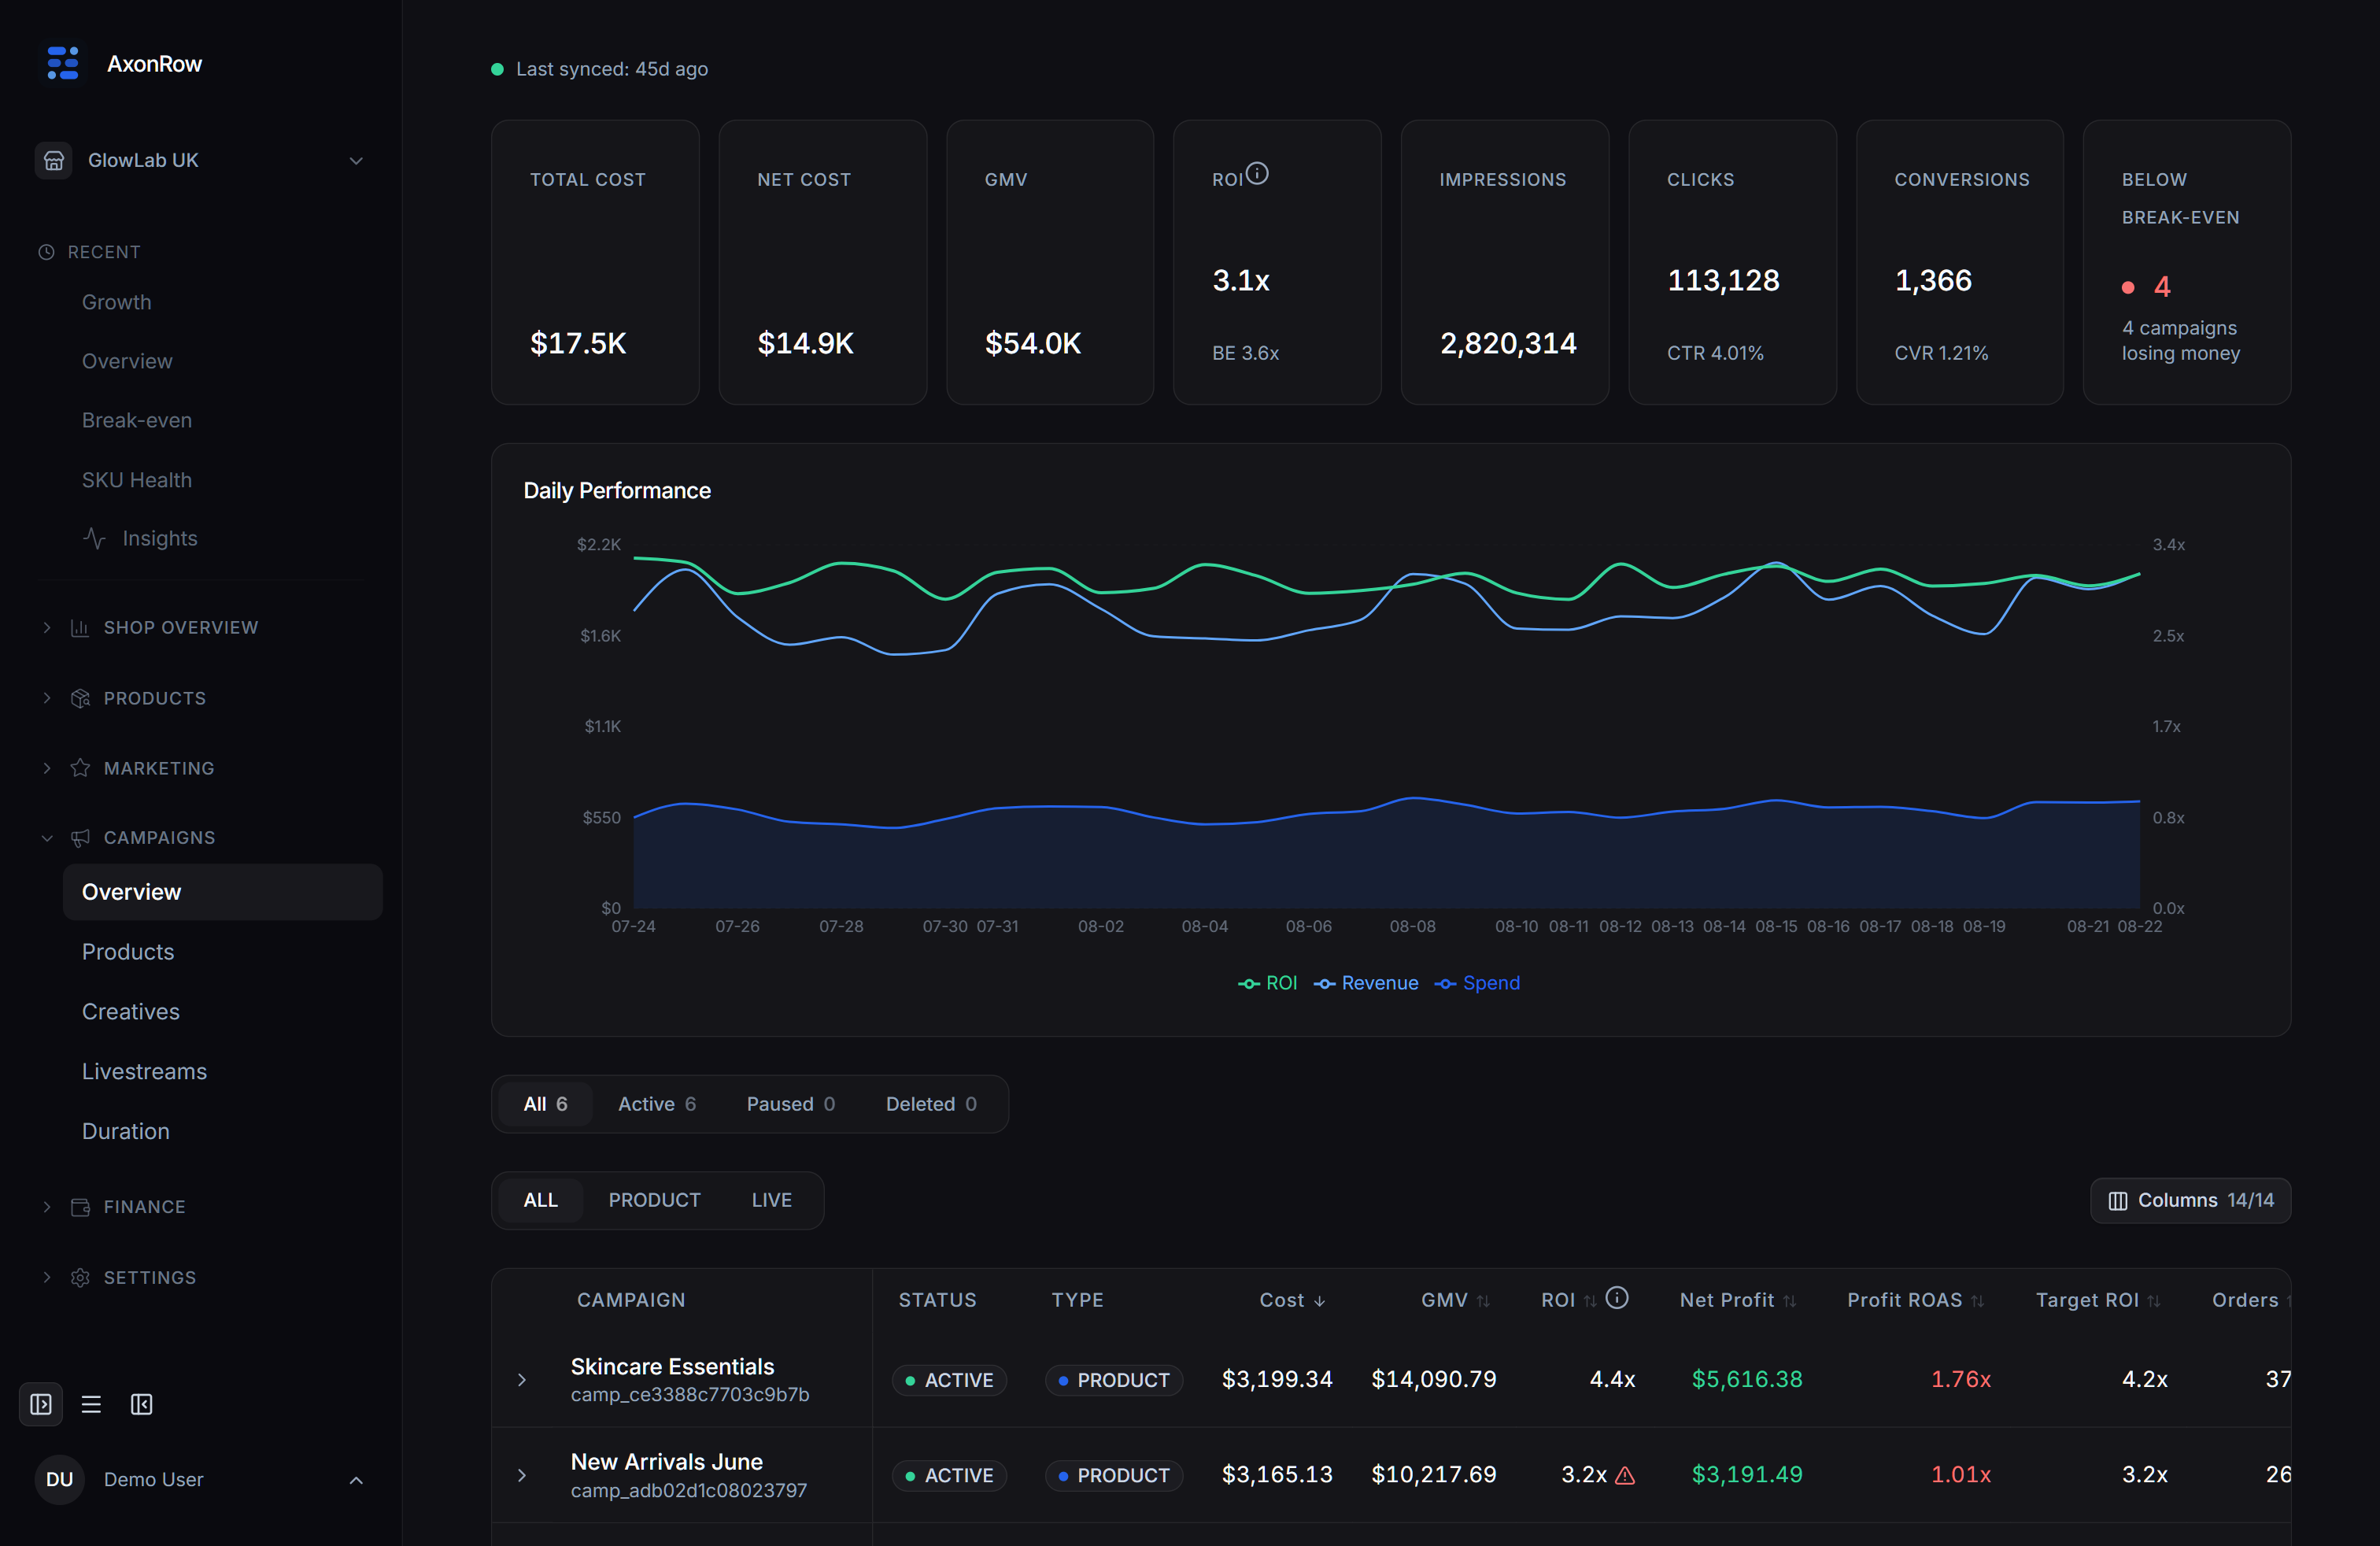Expand the Settings sidebar section
Viewport: 2380px width, 1546px height.
click(x=47, y=1278)
